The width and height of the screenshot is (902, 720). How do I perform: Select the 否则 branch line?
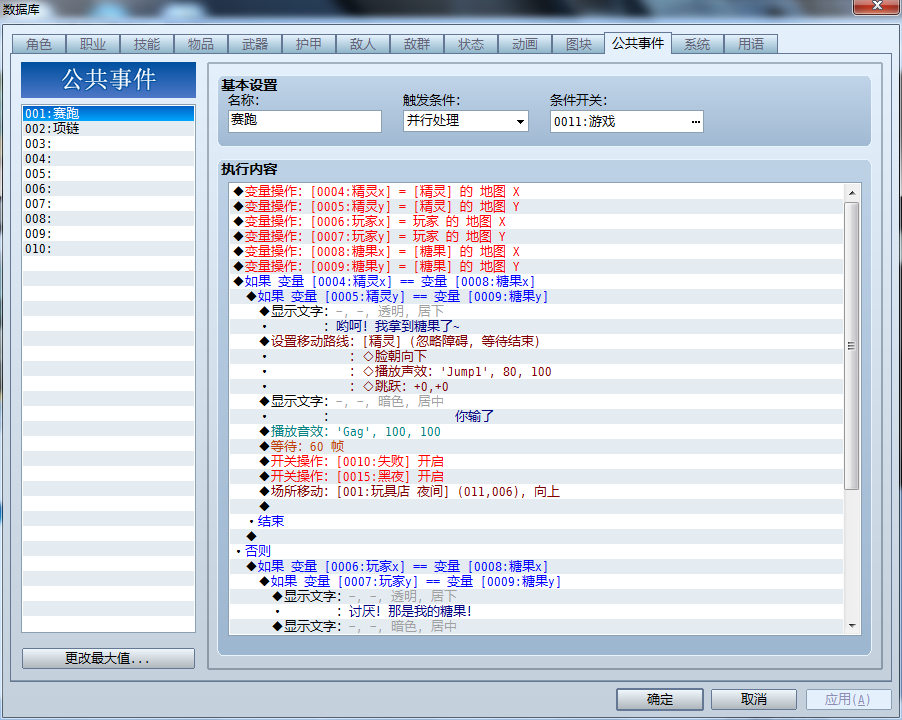click(537, 551)
